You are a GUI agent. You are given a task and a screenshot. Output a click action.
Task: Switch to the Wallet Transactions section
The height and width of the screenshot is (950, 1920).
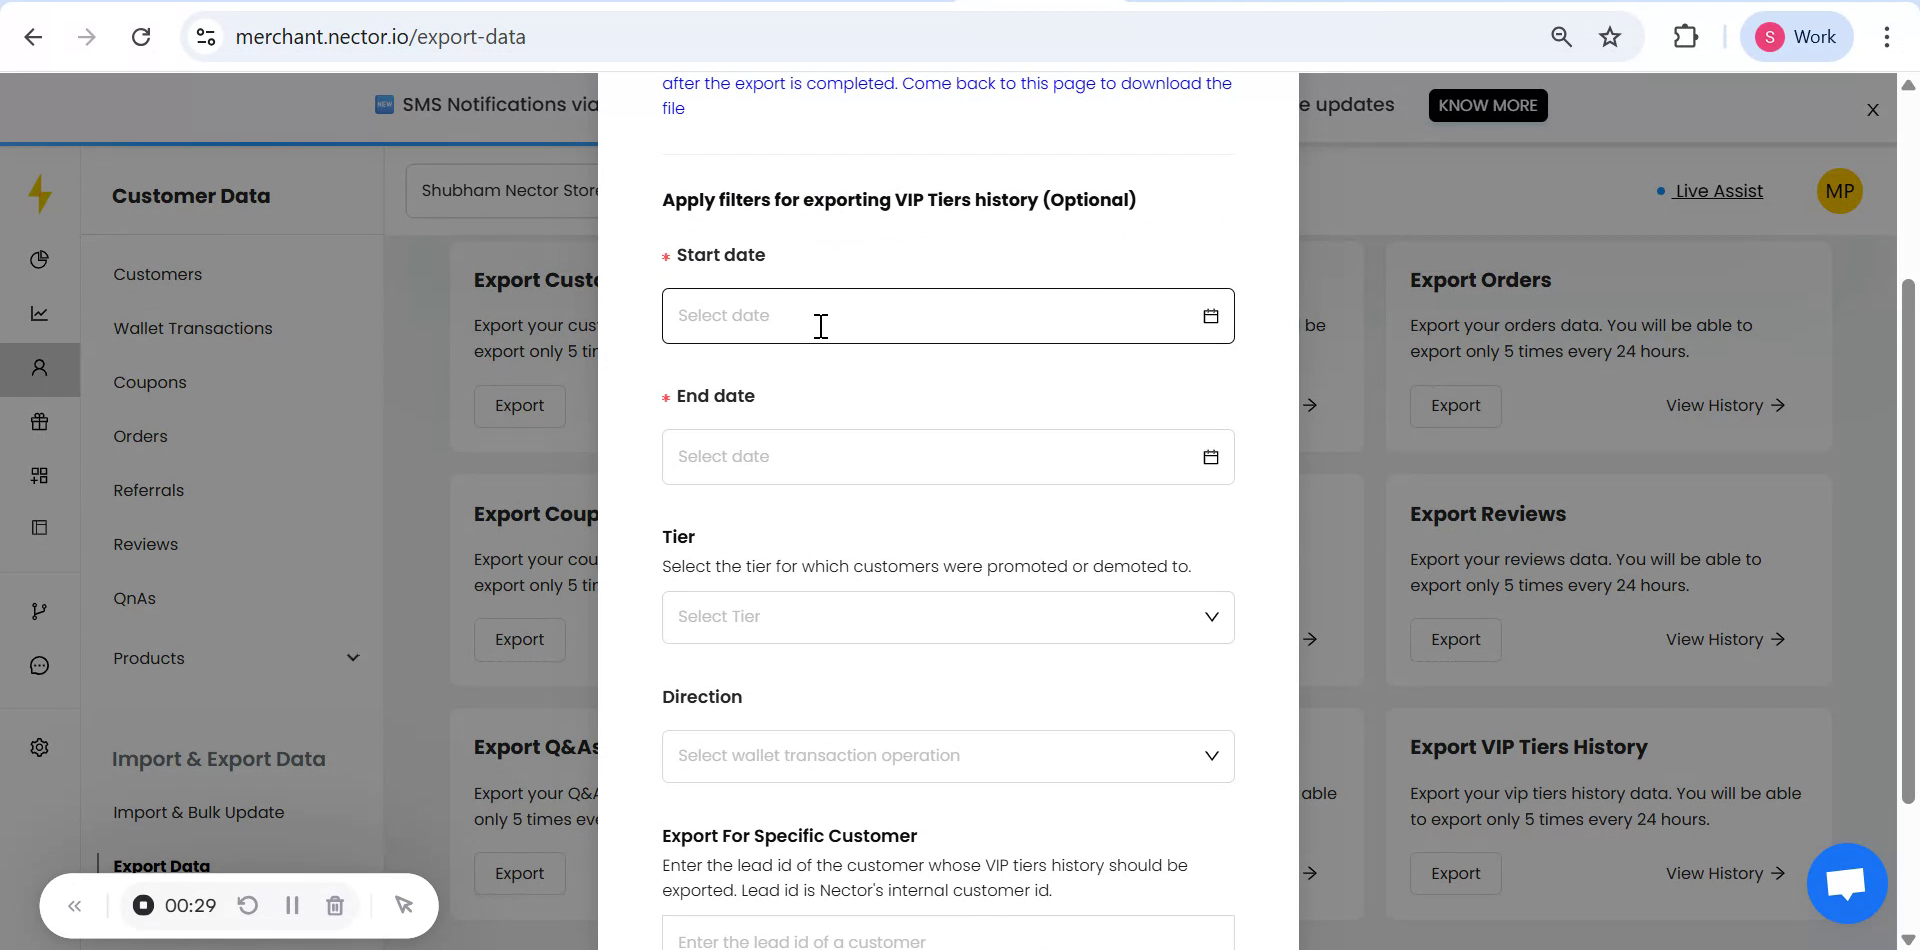tap(192, 328)
